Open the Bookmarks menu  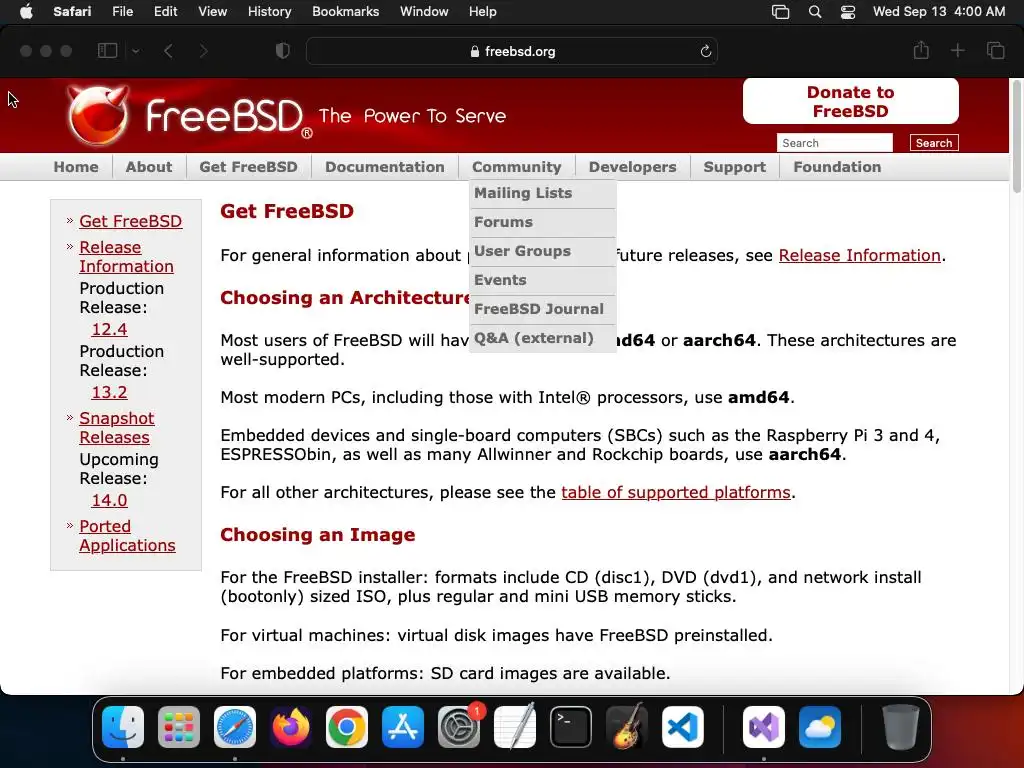point(345,12)
